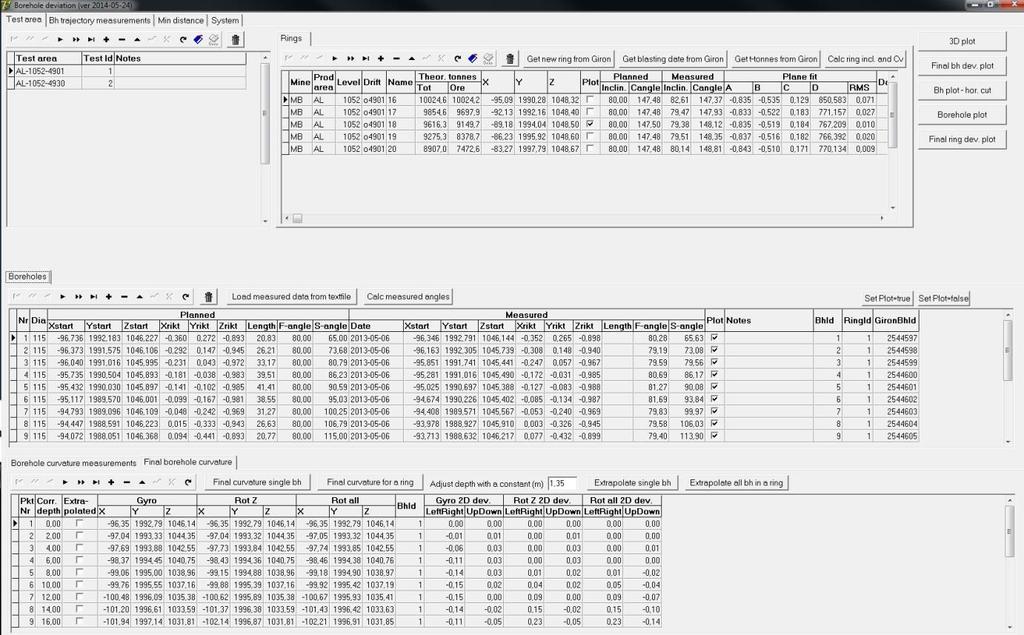The width and height of the screenshot is (1024, 635).
Task: Click blue bookmark icon in Rings toolbar
Action: pos(472,59)
